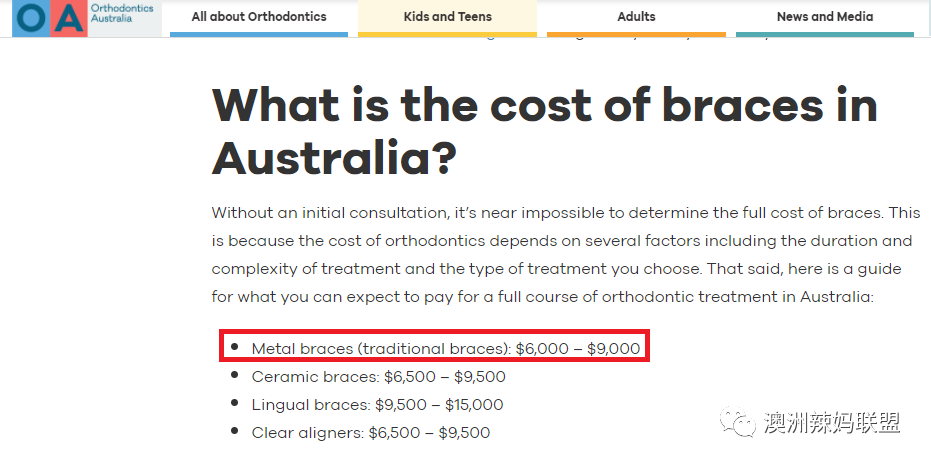931x464 pixels.
Task: Click the 澳洲辣妈联盟 watermark text
Action: (x=832, y=422)
